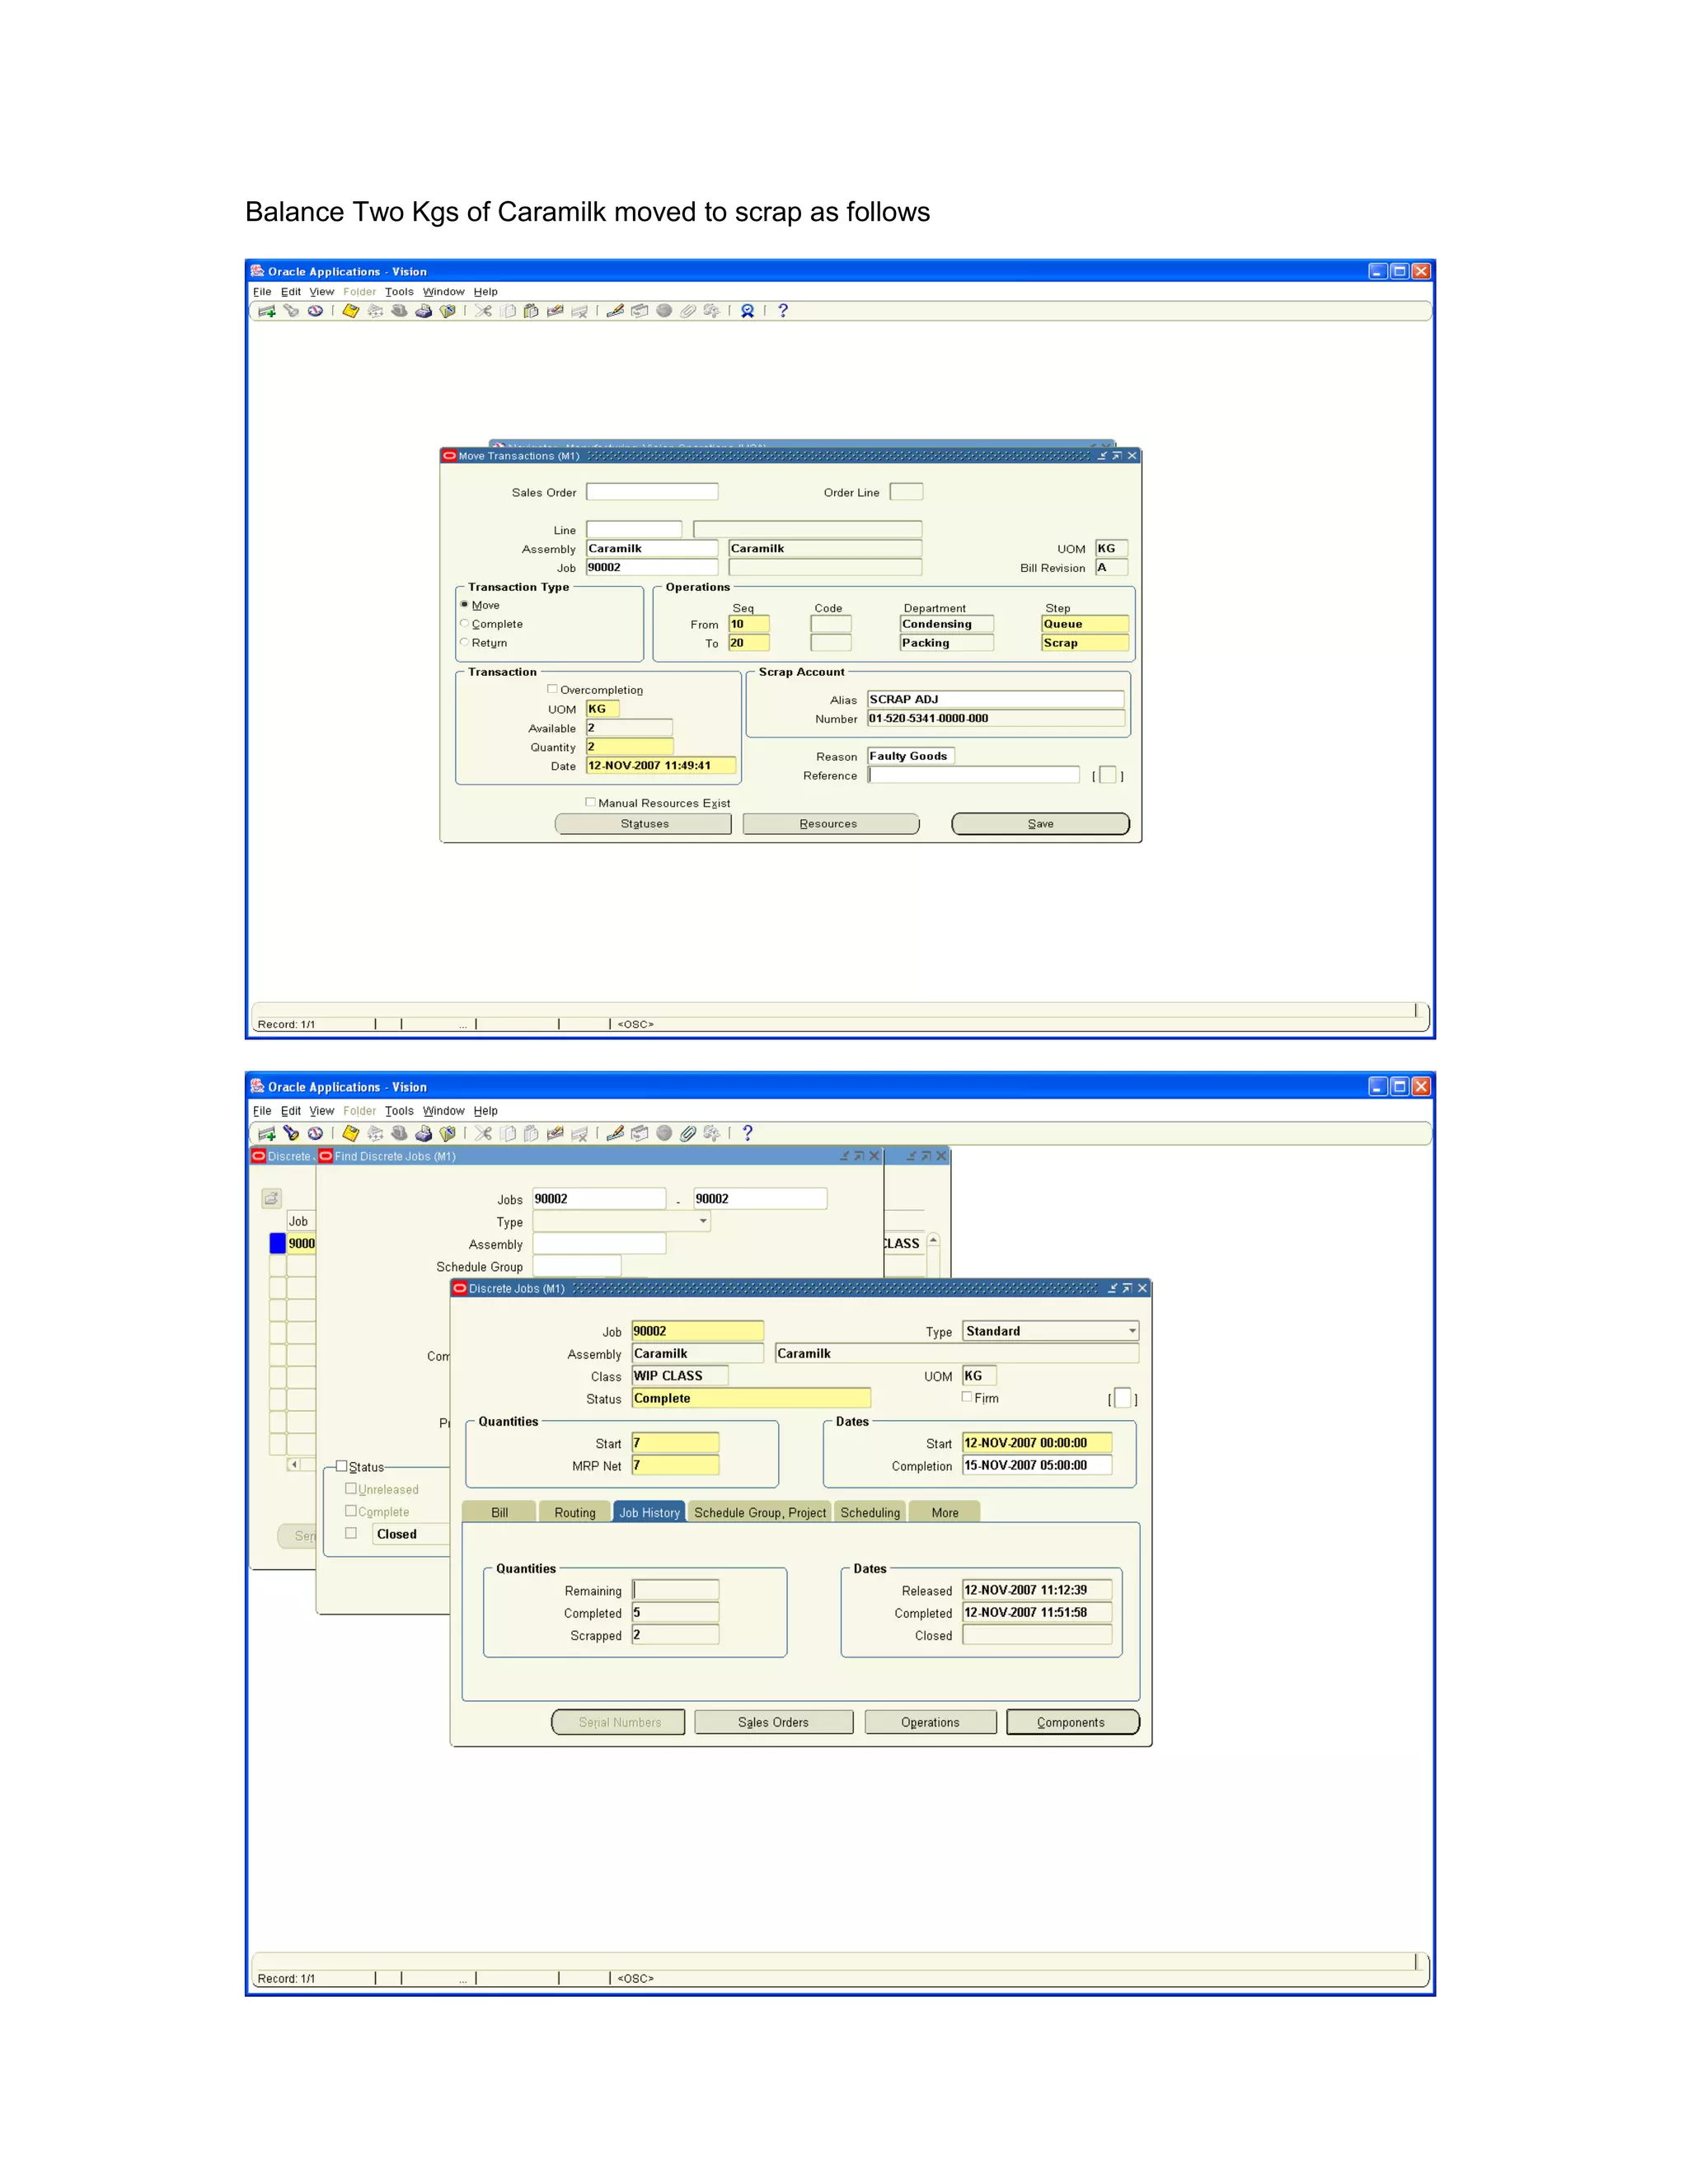
Task: Click the Help question mark in top toolbar
Action: [783, 311]
